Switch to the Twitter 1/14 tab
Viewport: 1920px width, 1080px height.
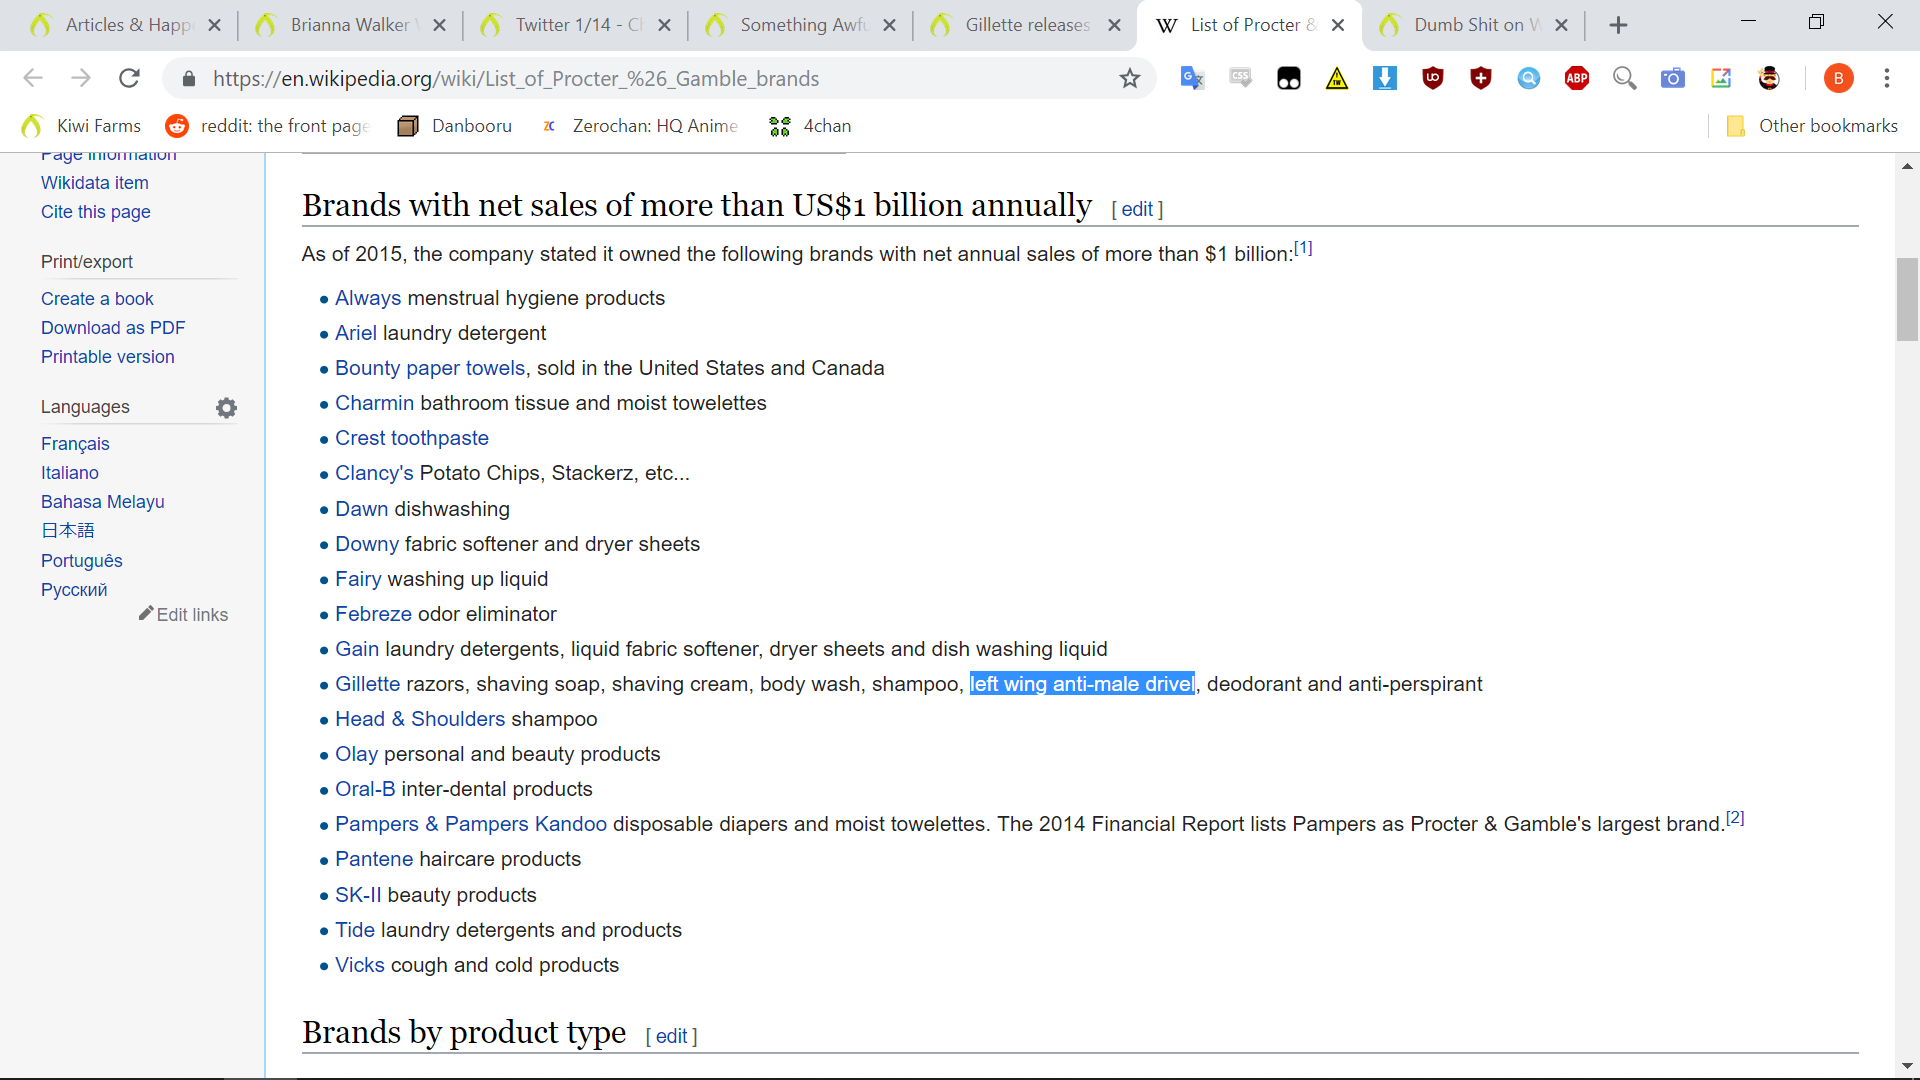575,25
